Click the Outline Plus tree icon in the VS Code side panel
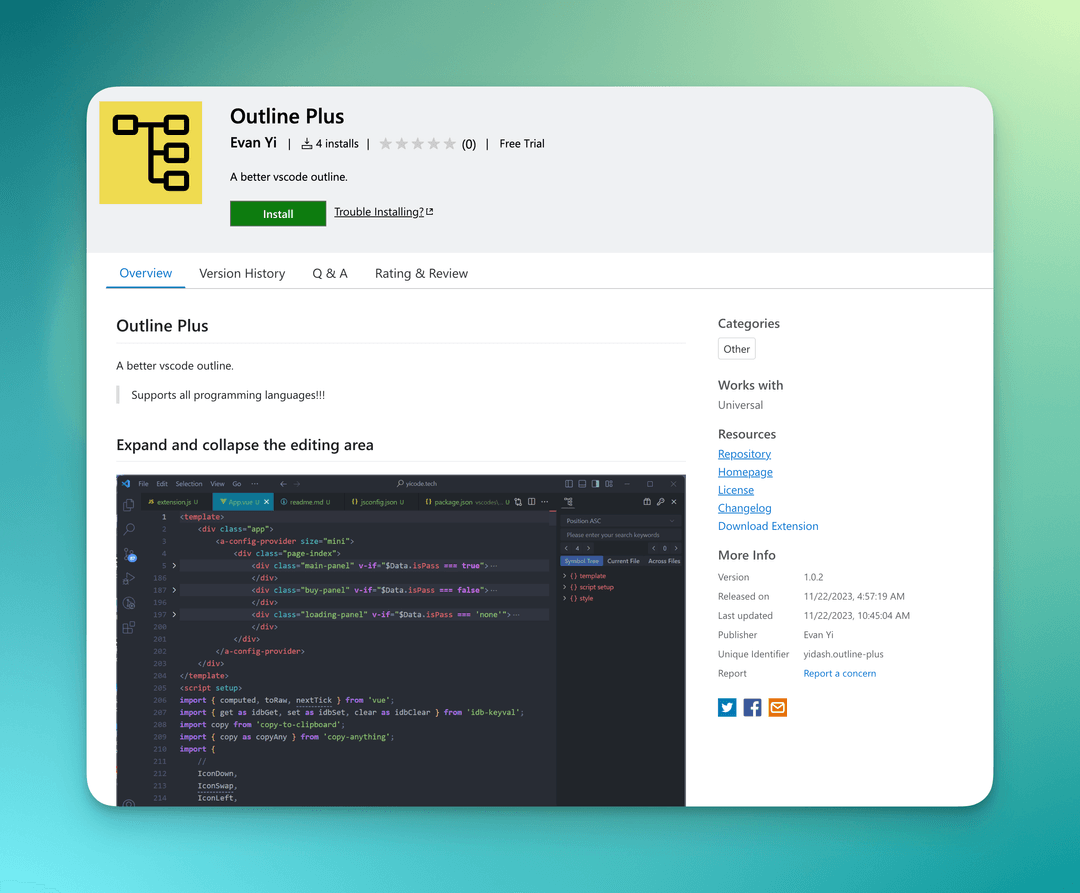1080x893 pixels. click(x=568, y=502)
